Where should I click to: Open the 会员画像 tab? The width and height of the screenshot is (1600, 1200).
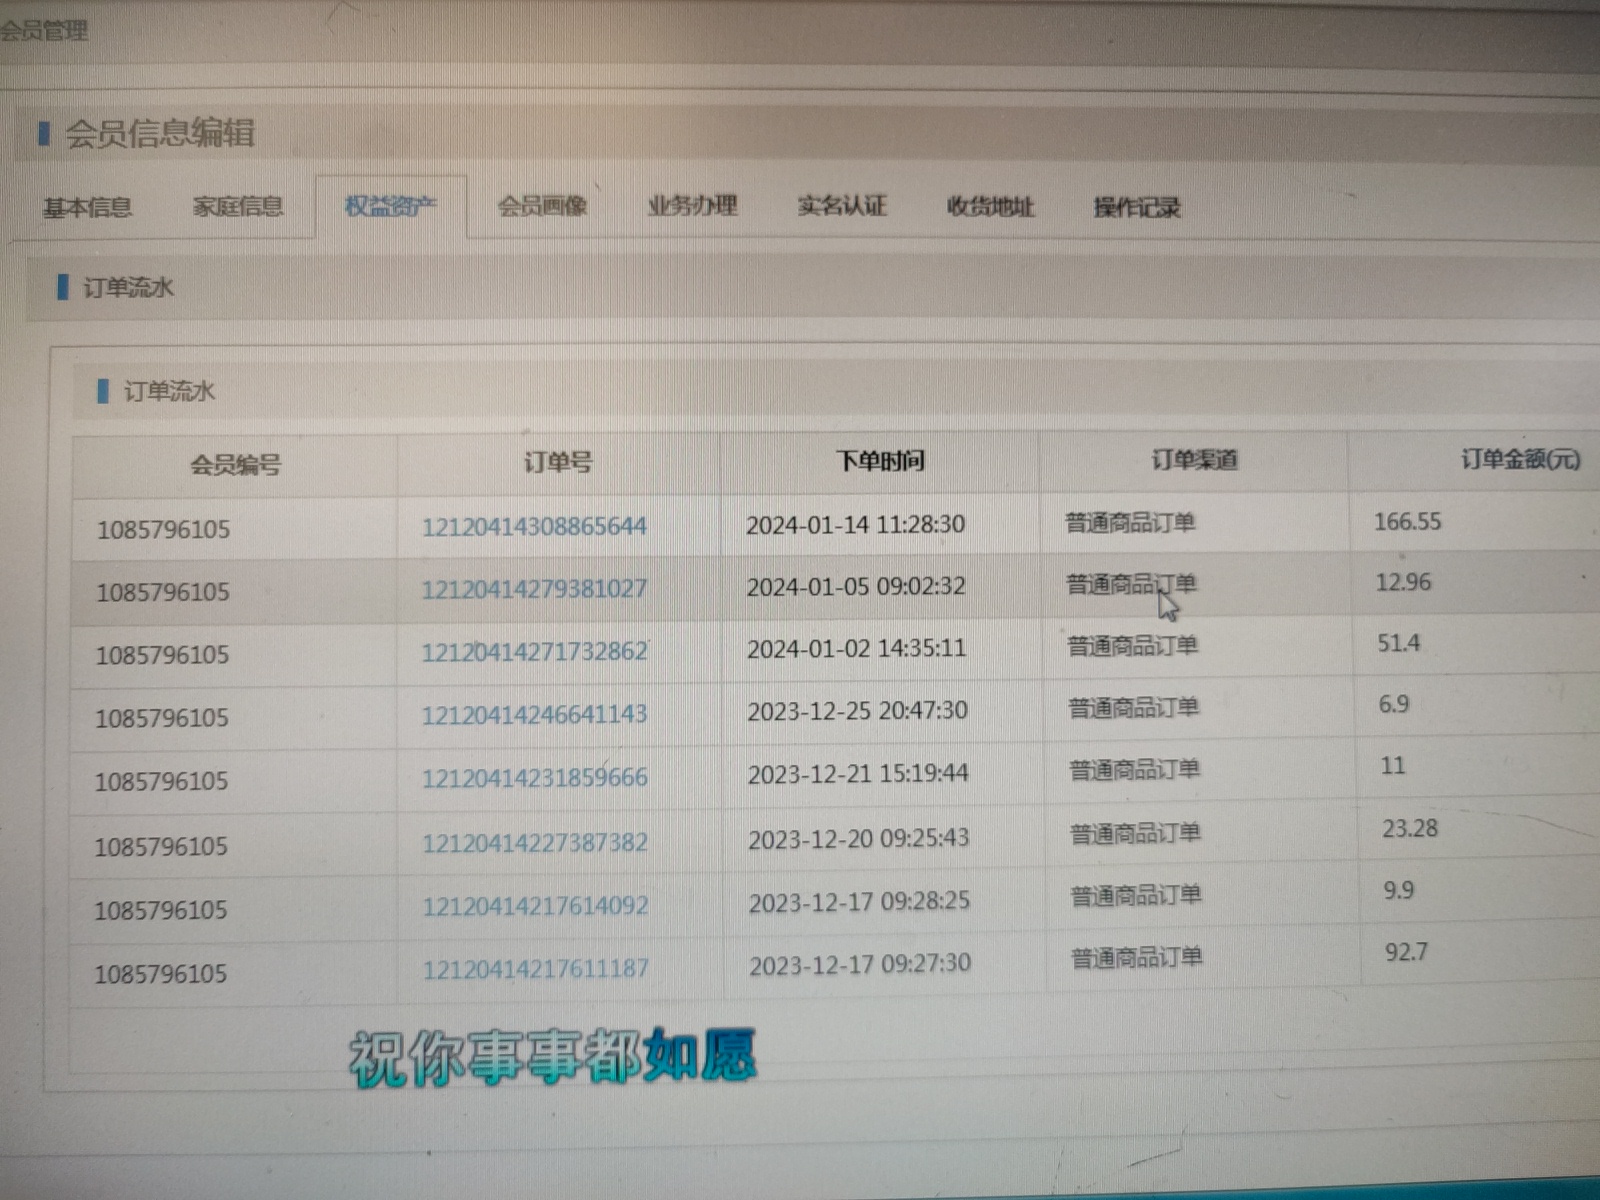click(x=542, y=207)
